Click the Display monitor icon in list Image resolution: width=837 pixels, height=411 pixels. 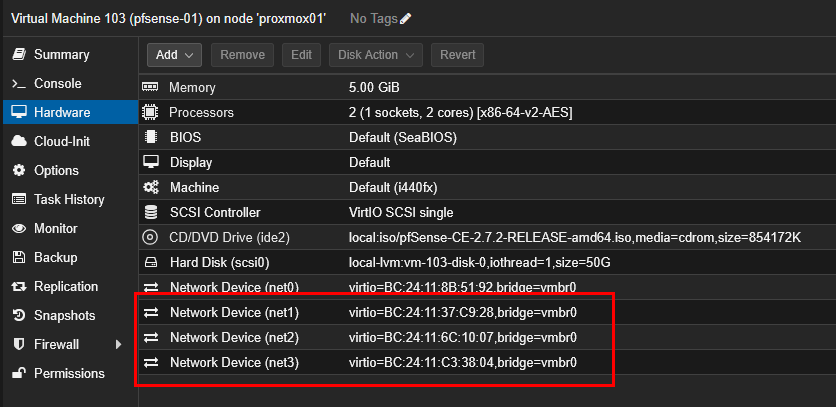point(151,162)
